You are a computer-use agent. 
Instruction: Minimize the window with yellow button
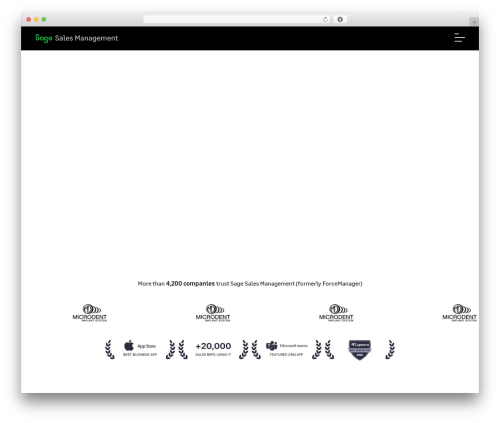[36, 19]
